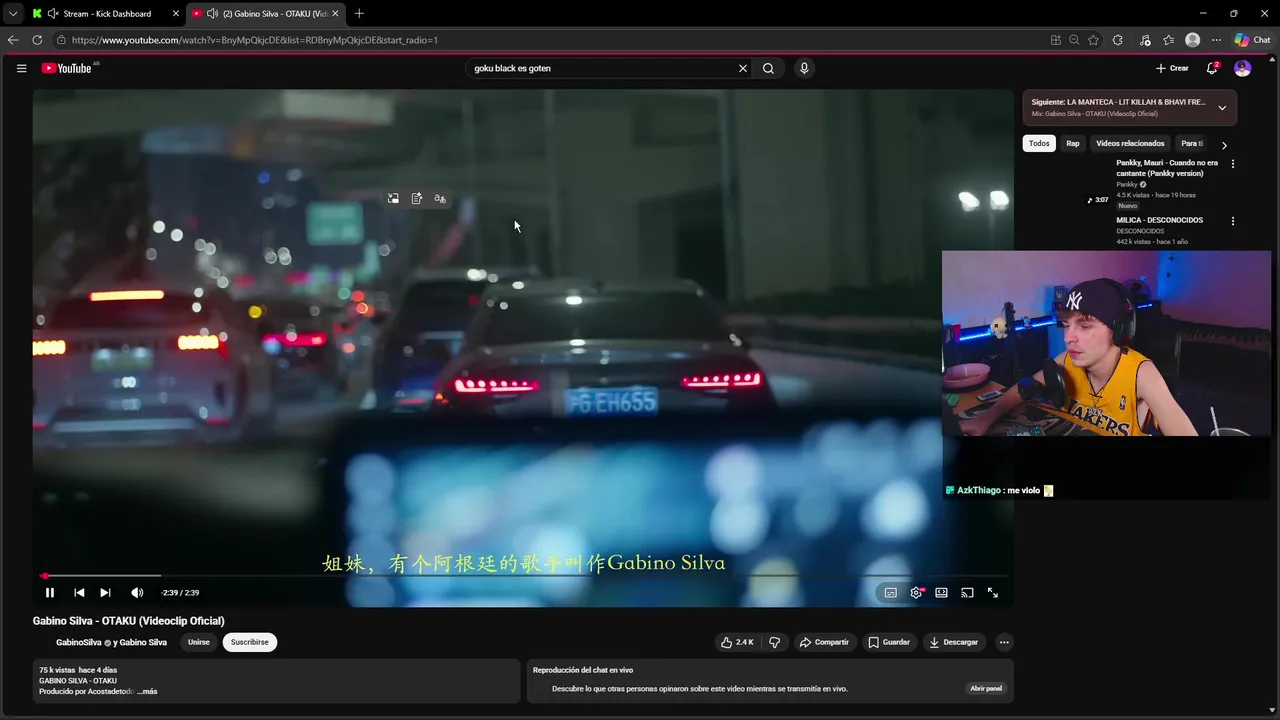Select the Para ti filter chip
The height and width of the screenshot is (720, 1280).
pyautogui.click(x=1192, y=143)
